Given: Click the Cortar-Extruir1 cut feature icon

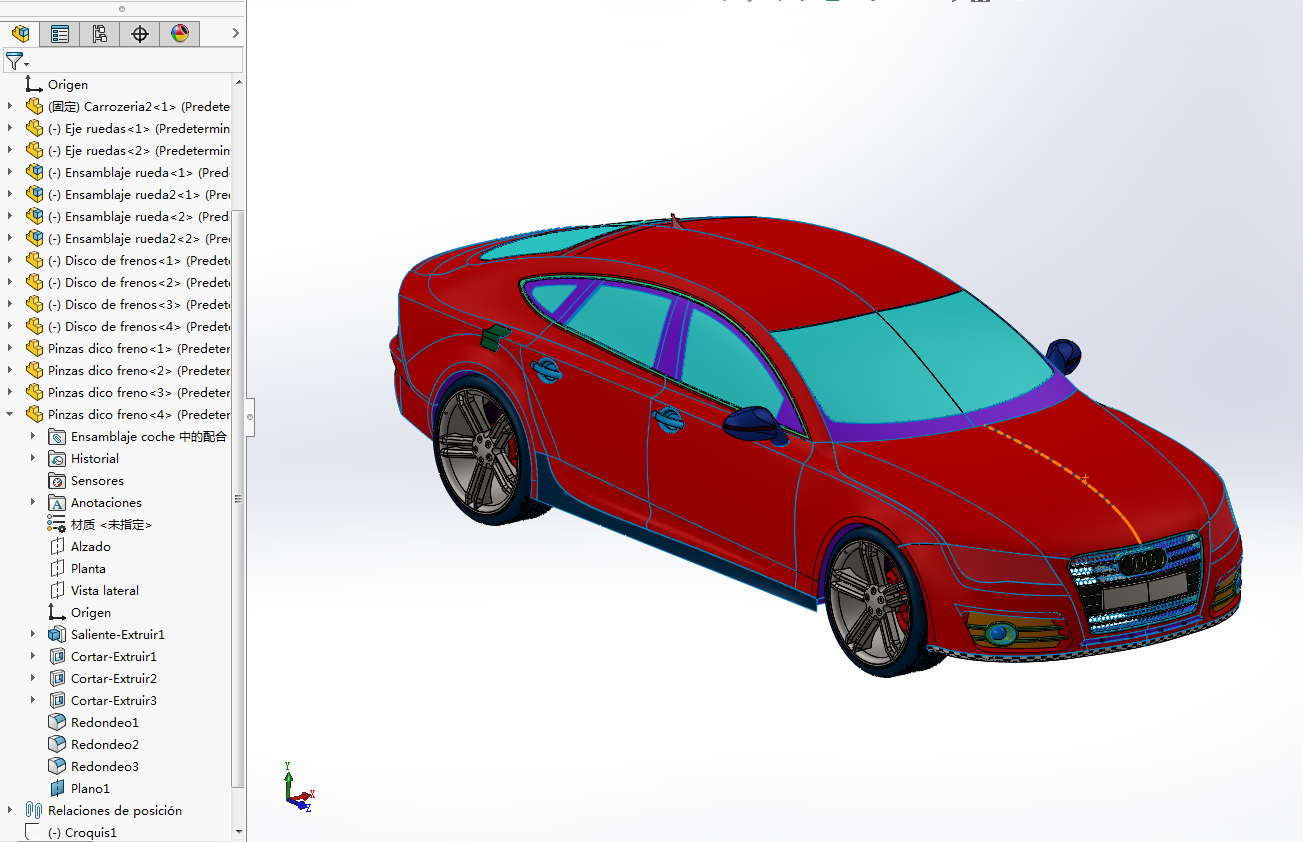Looking at the screenshot, I should pyautogui.click(x=57, y=657).
